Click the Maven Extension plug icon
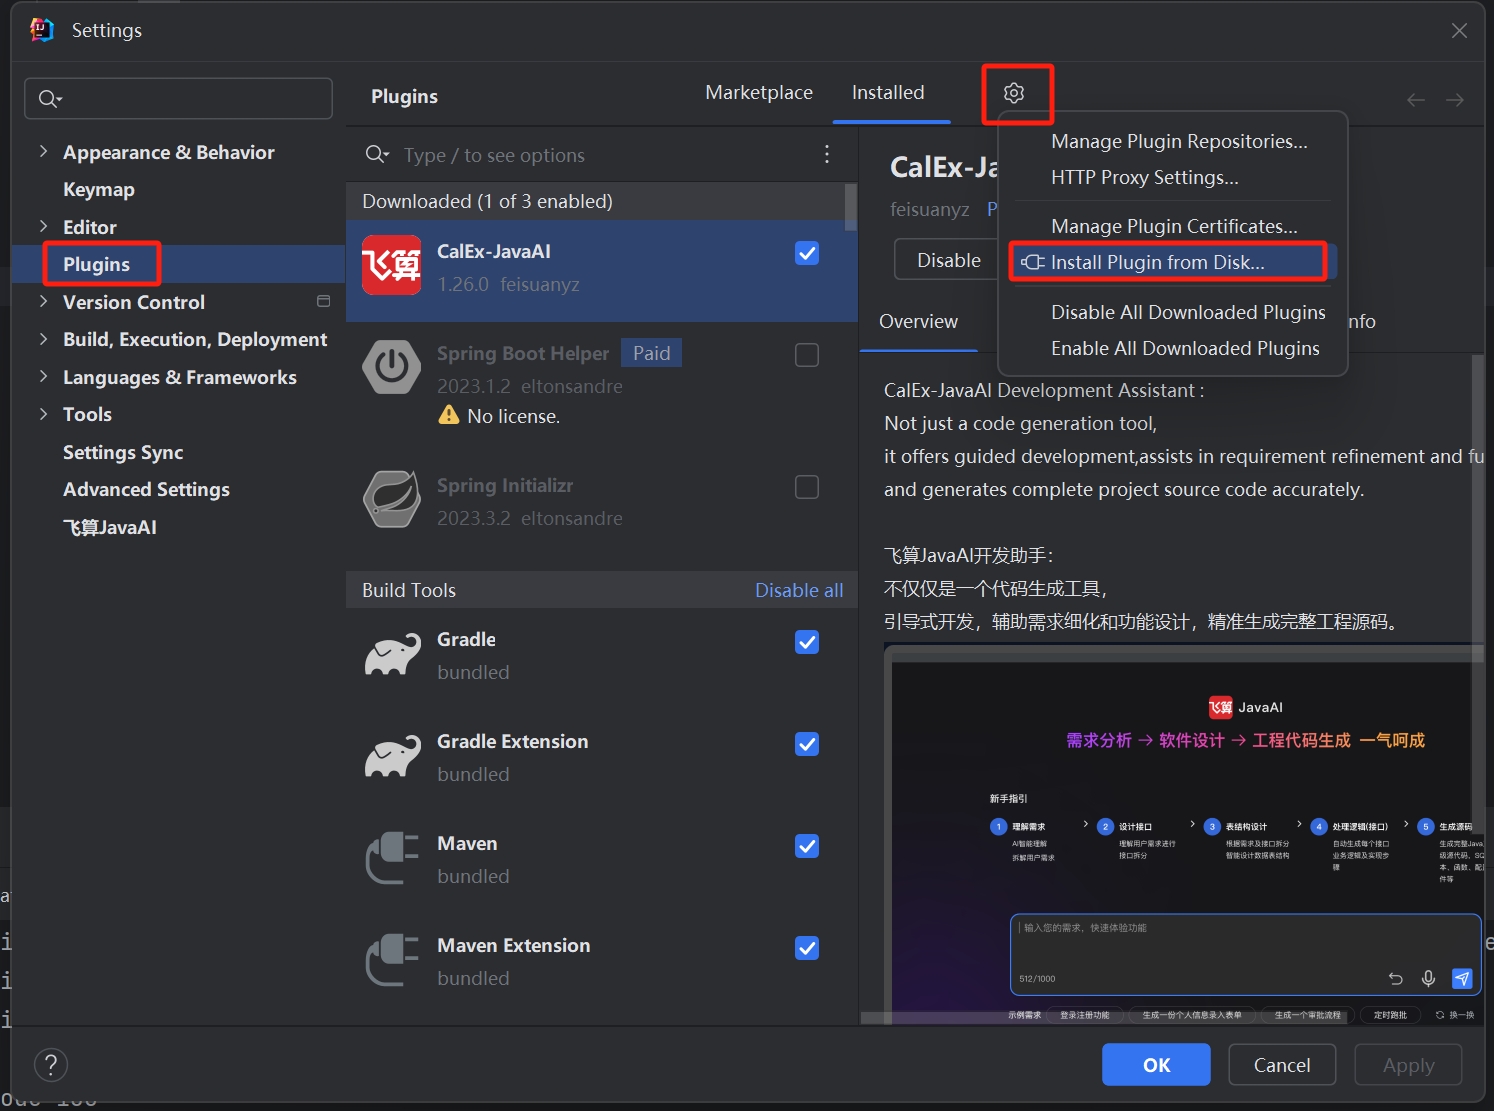The image size is (1494, 1111). [x=392, y=960]
